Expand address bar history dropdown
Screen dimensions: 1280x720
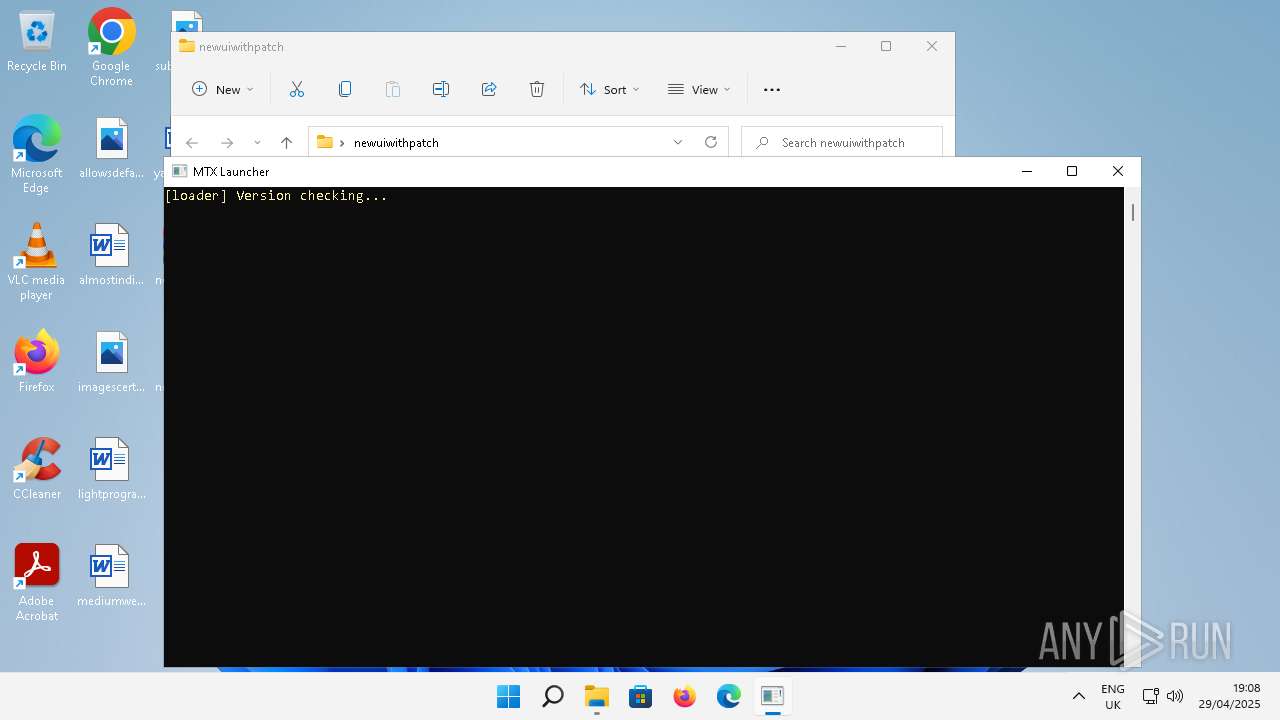coord(678,142)
